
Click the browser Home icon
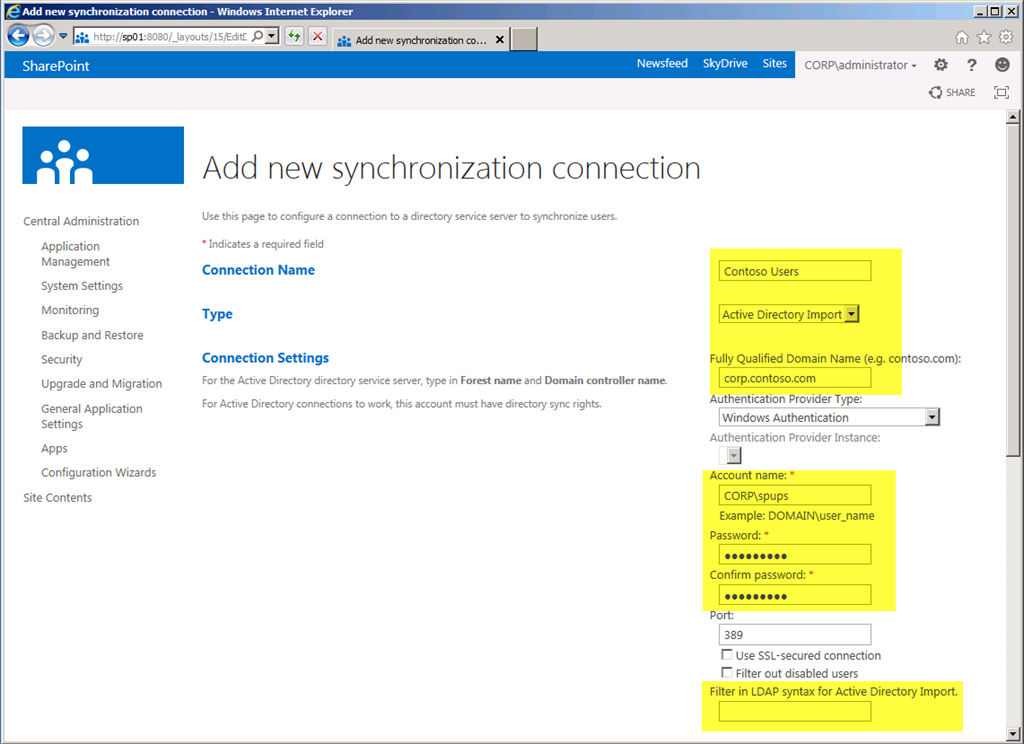click(x=962, y=37)
